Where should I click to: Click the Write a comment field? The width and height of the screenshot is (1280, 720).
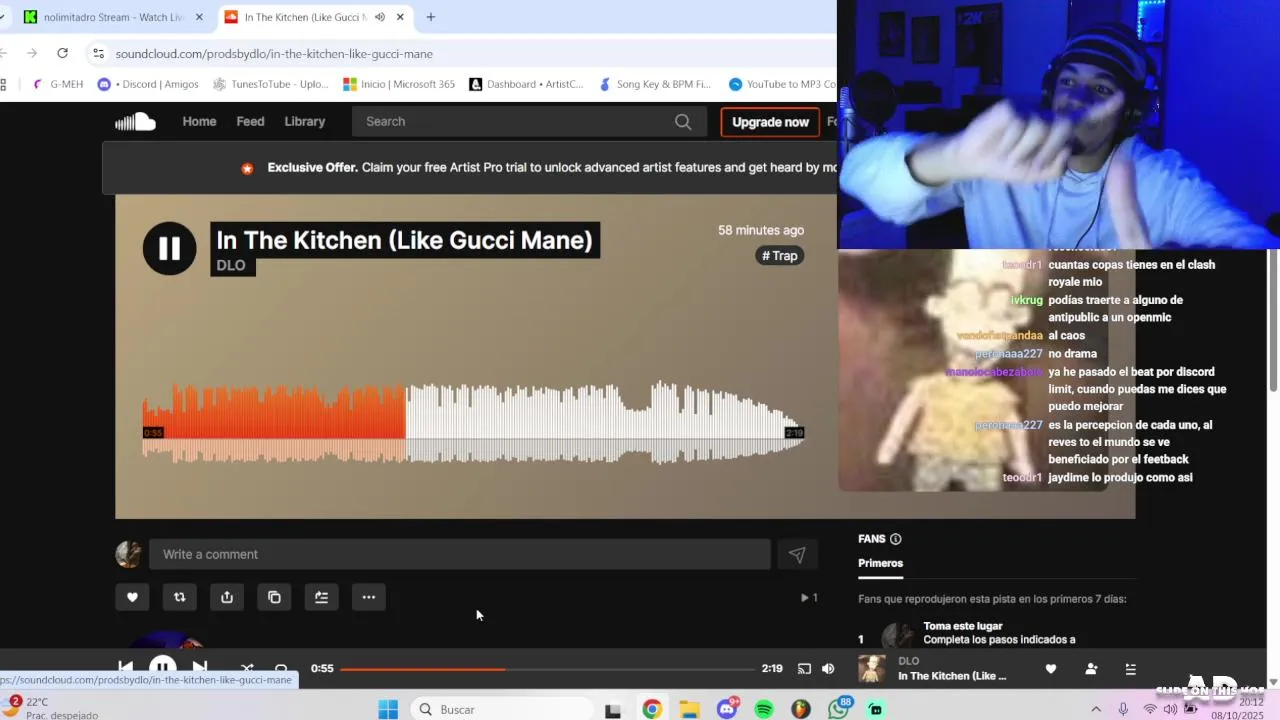coord(460,554)
